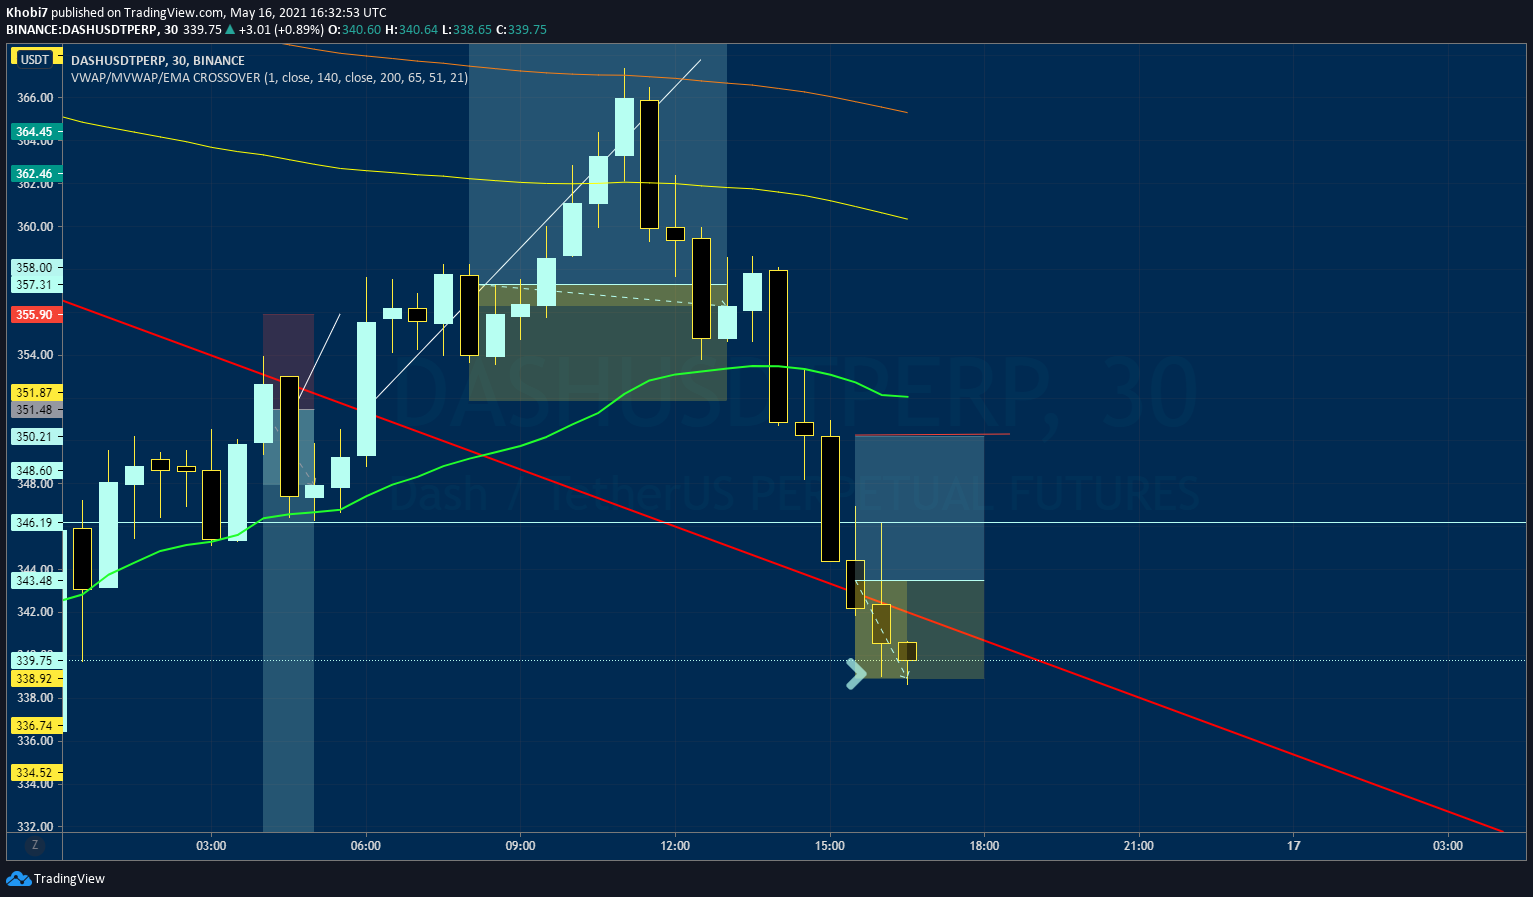Screen dimensions: 1533x897
Task: Click the yellow 351.87 price label
Action: coord(36,392)
